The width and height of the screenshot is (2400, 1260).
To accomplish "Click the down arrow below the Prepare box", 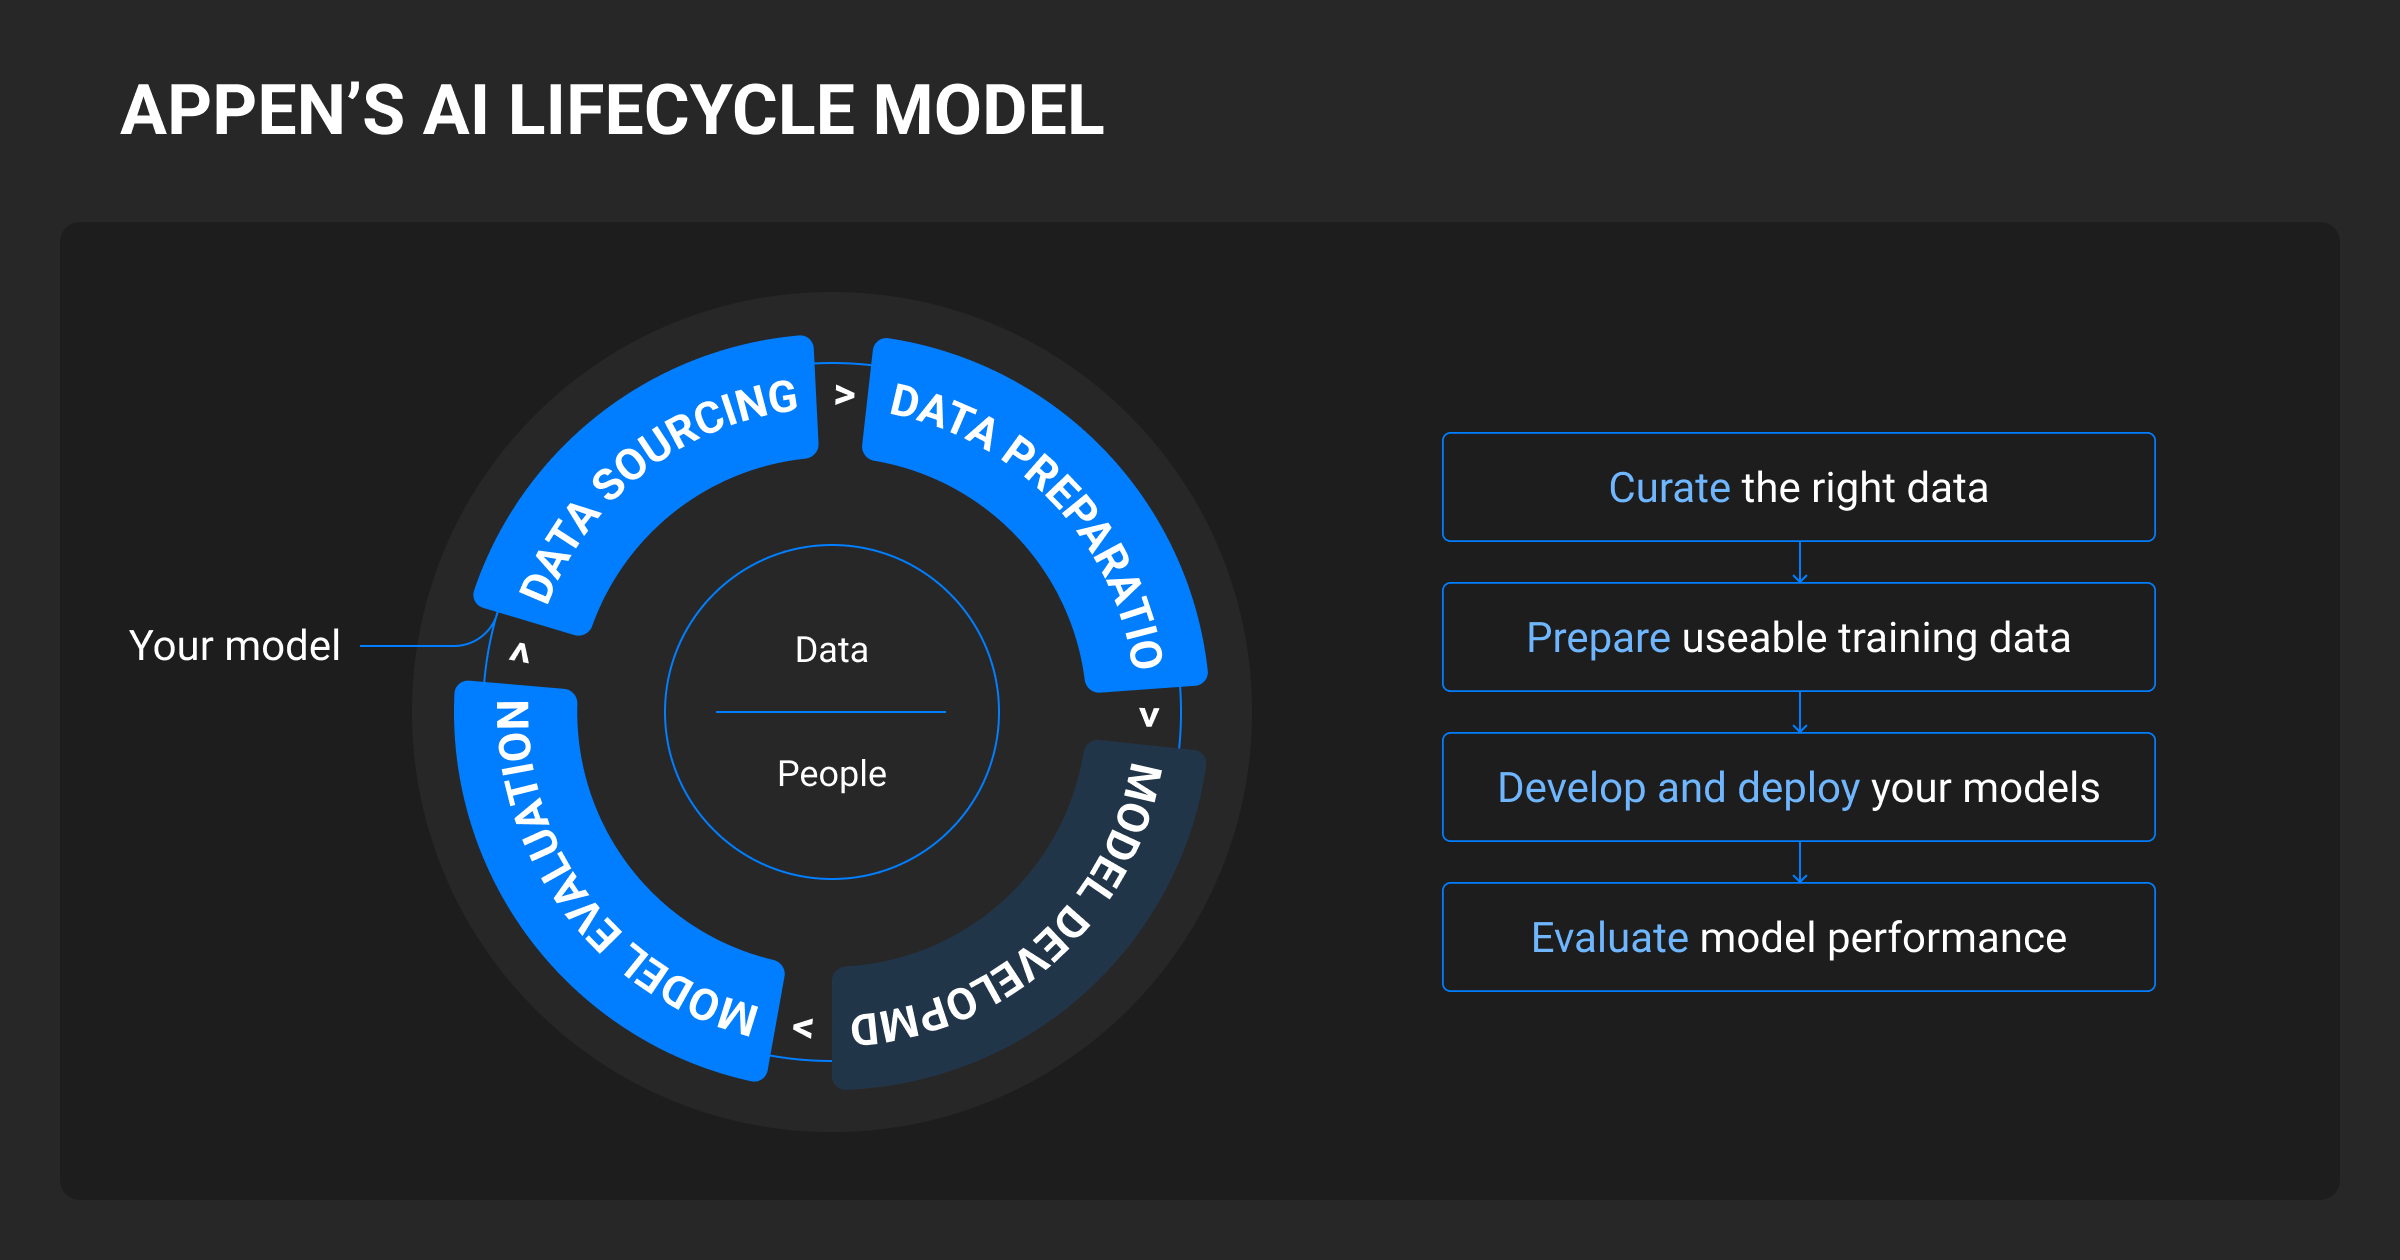I will [x=1799, y=713].
